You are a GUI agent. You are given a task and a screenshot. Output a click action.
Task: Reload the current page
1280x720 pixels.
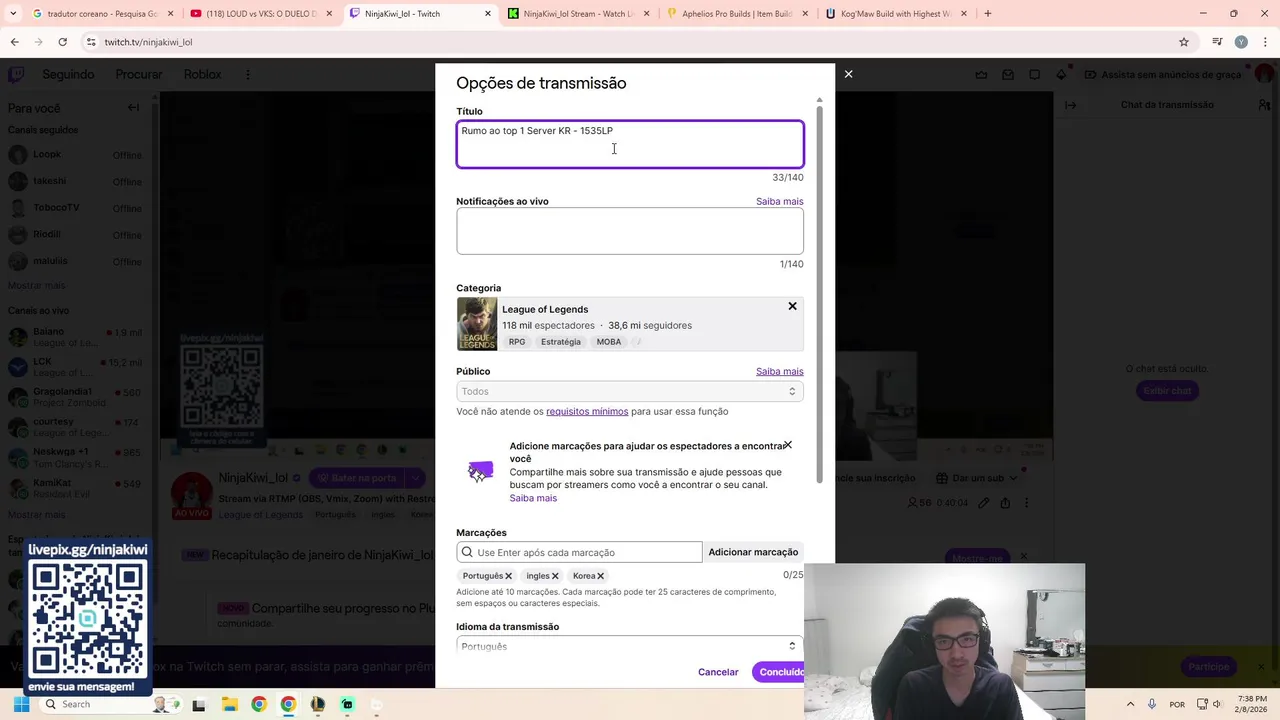click(x=62, y=42)
